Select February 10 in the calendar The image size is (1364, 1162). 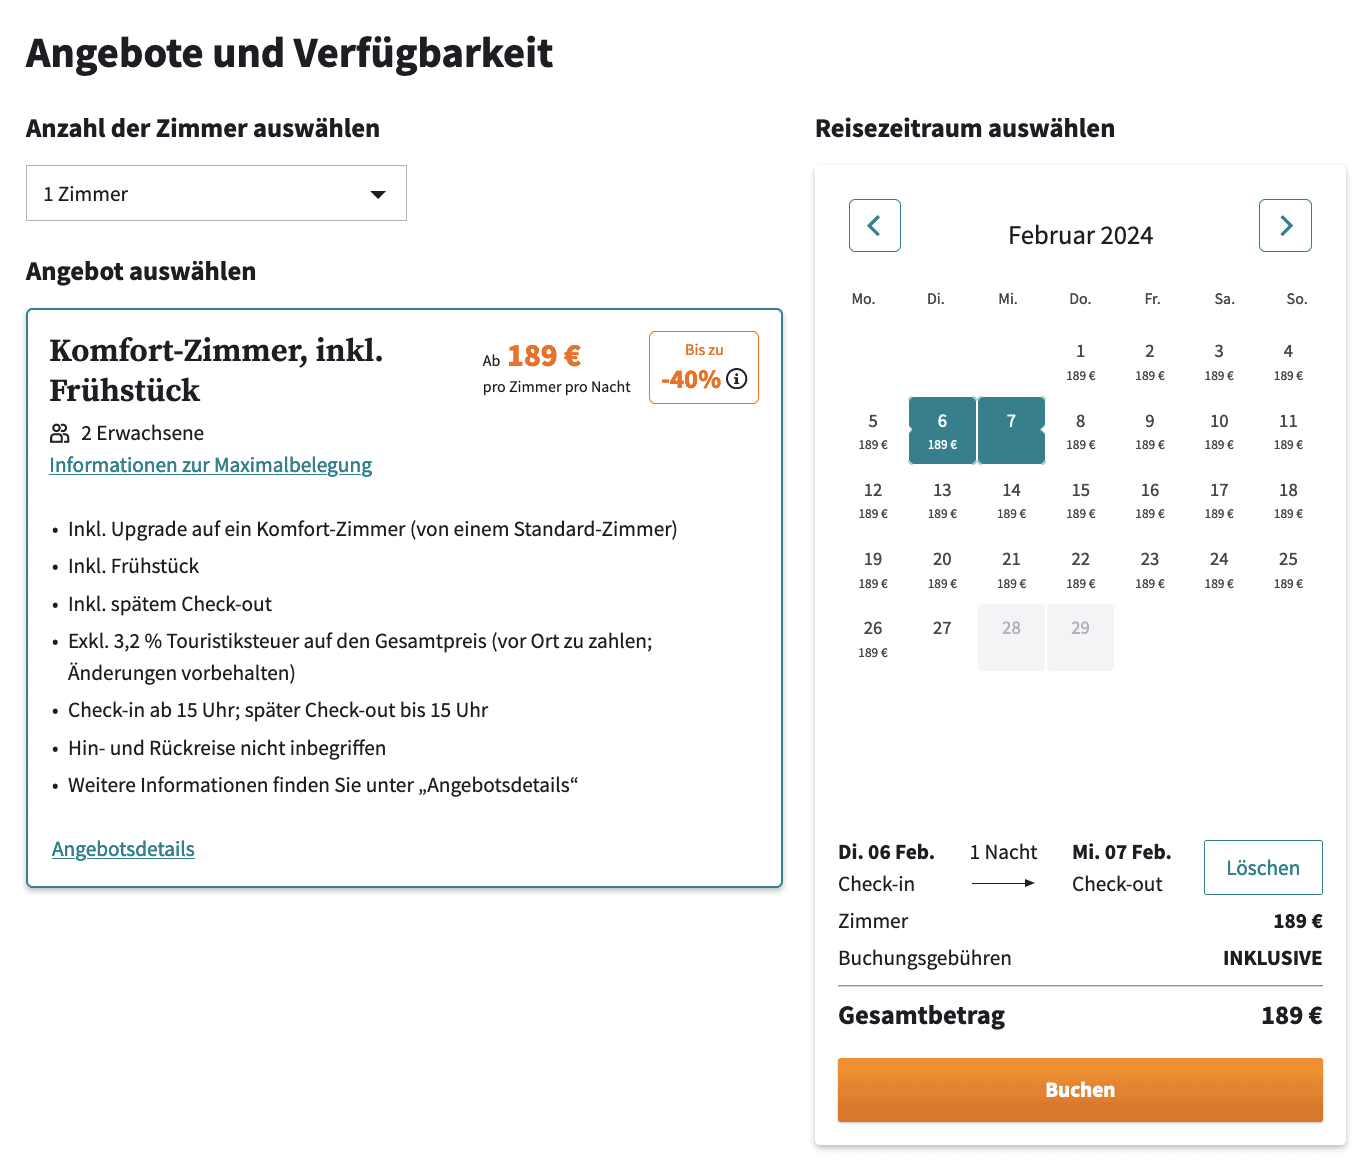tap(1219, 430)
